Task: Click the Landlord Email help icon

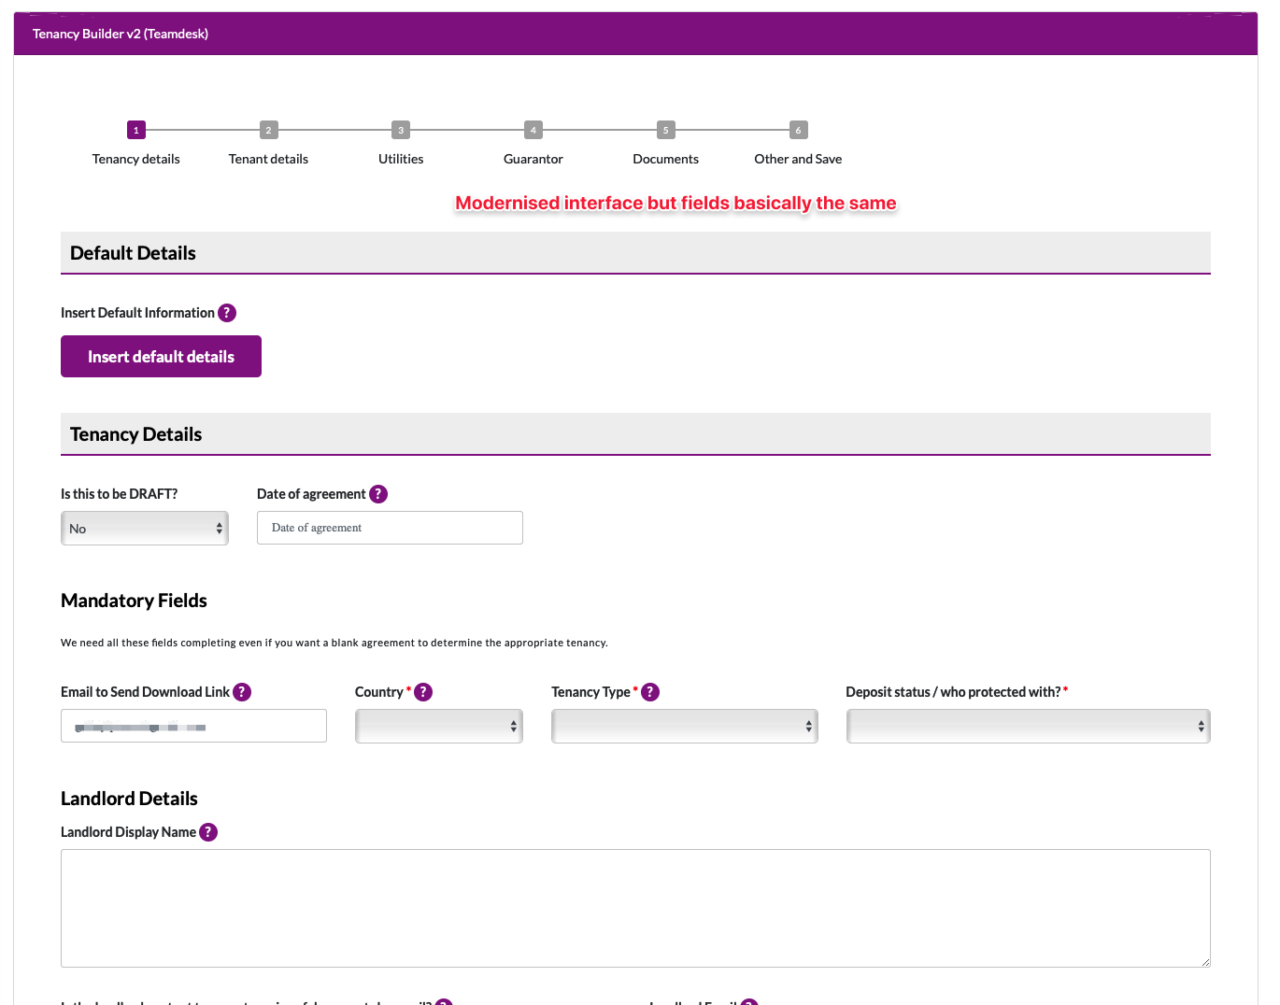Action: coord(751,1002)
